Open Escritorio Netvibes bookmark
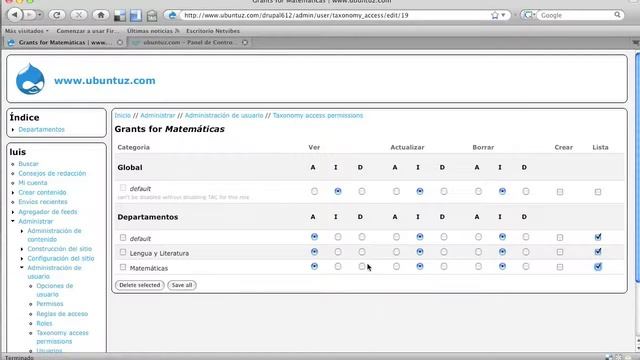The height and width of the screenshot is (360, 640). 213,31
